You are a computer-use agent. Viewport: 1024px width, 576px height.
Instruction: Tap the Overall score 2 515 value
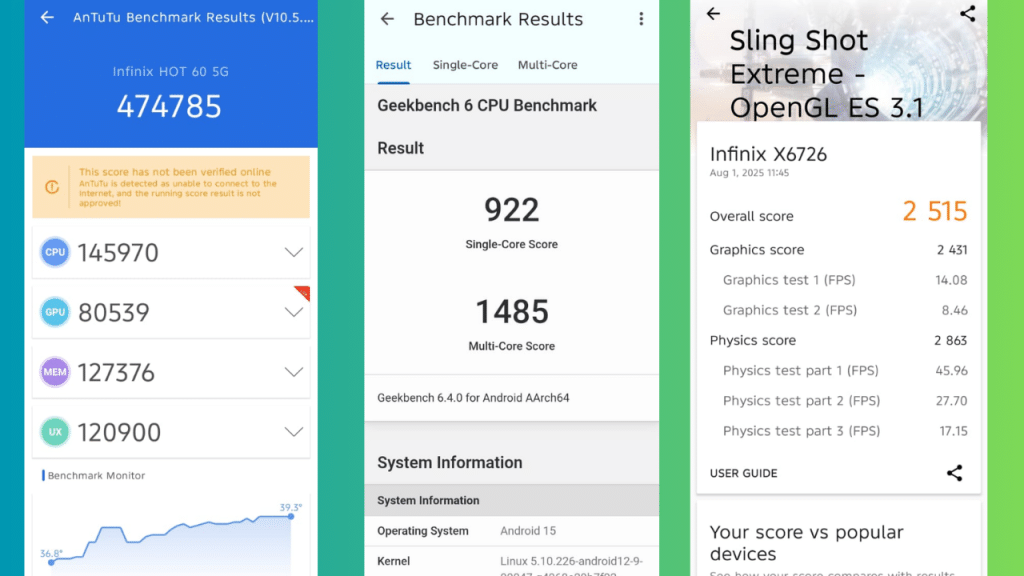(x=935, y=211)
